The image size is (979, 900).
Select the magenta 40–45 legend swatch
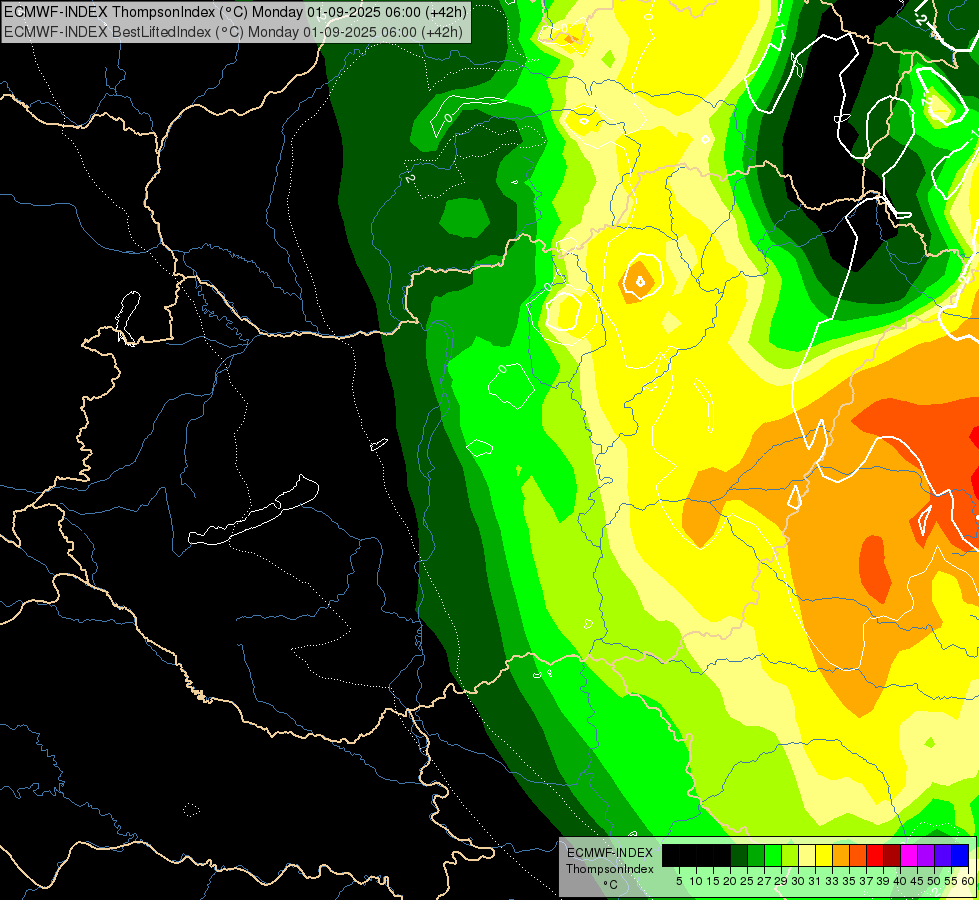click(x=909, y=855)
